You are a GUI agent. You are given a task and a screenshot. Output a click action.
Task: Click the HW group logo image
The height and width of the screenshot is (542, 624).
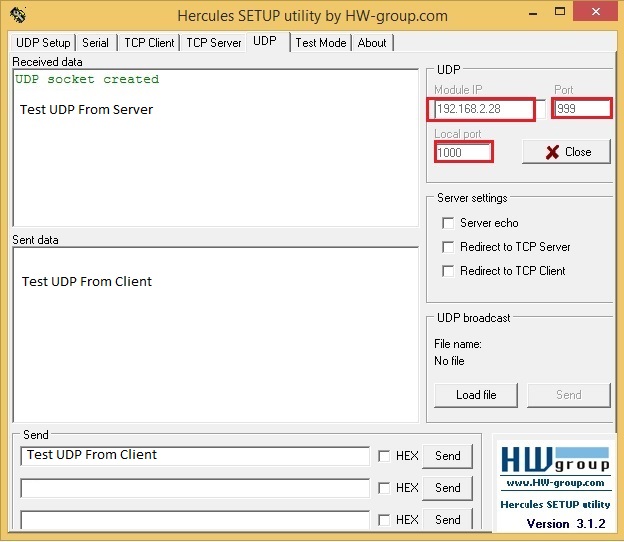coord(555,460)
